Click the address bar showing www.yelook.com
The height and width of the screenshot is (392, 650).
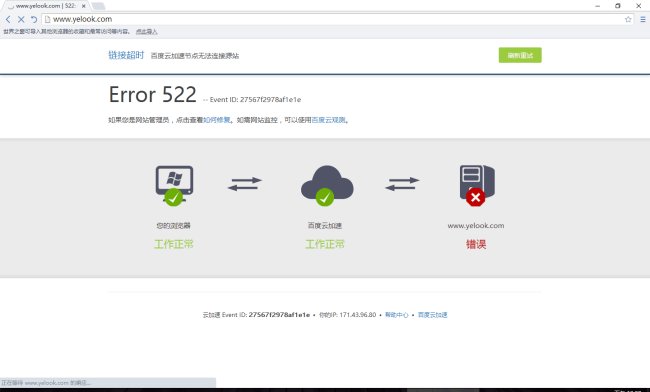point(337,19)
